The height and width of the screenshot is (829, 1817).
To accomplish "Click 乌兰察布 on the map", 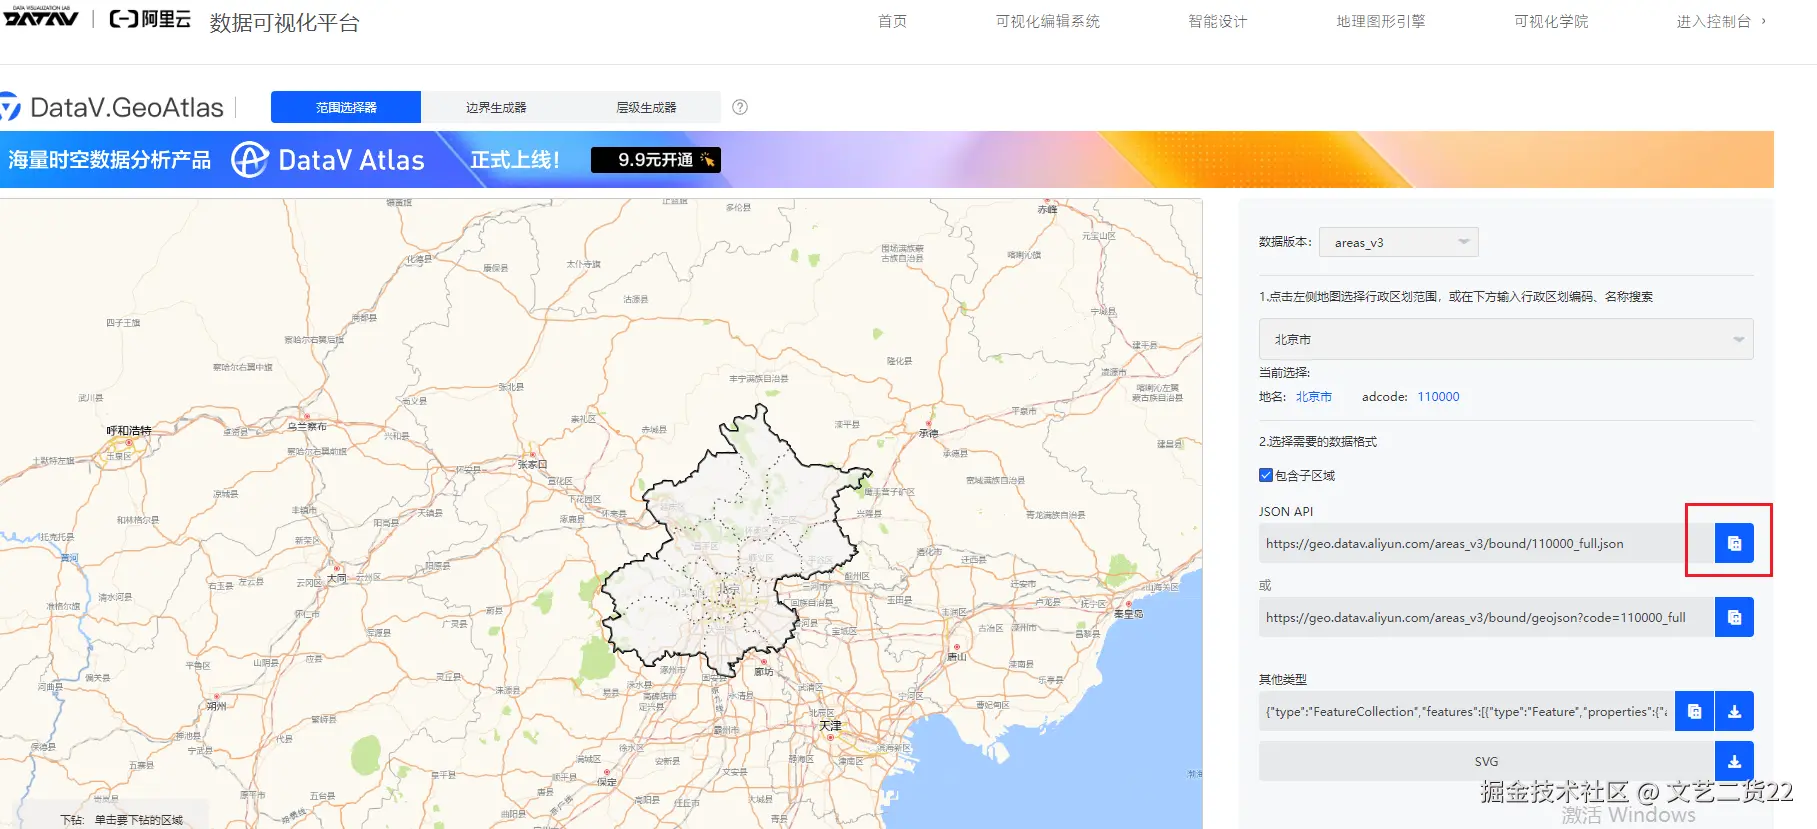I will (307, 426).
